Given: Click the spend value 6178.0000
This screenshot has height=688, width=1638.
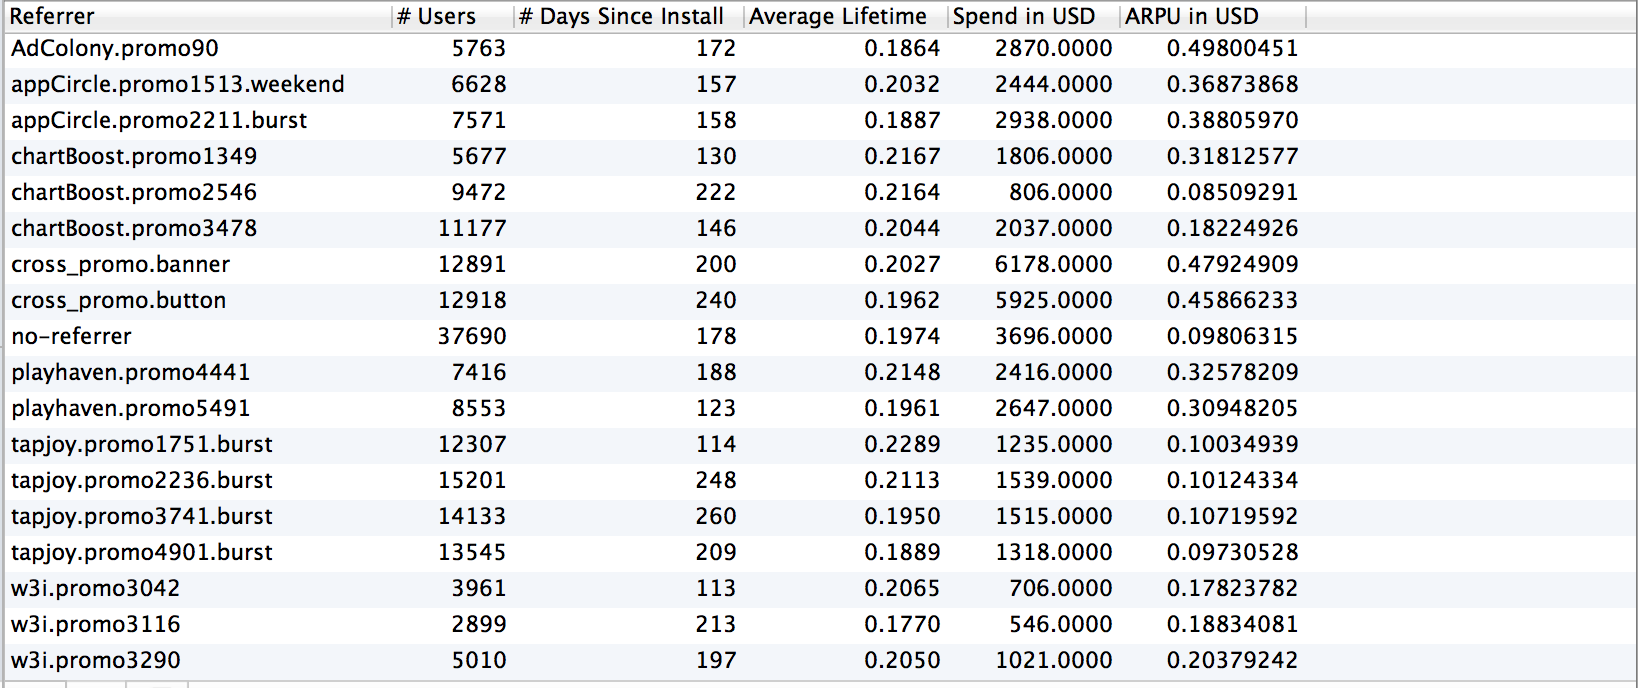Looking at the screenshot, I should click(x=1053, y=264).
